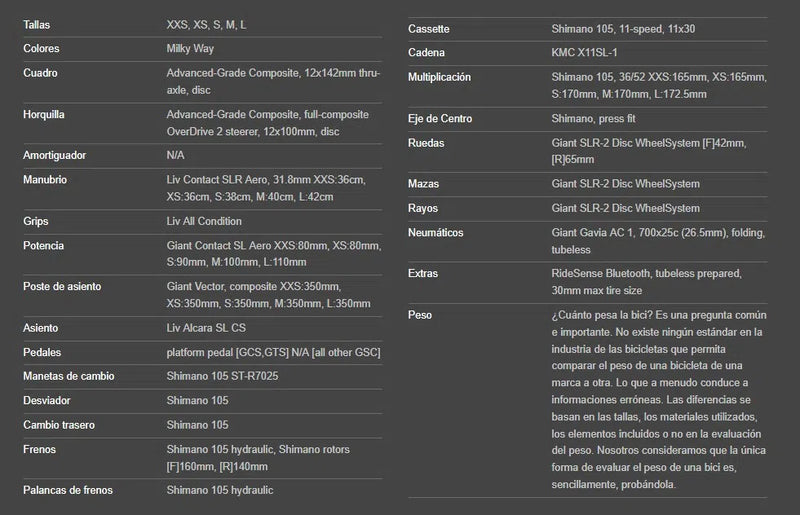Click the Palancas de frenos label

68,490
